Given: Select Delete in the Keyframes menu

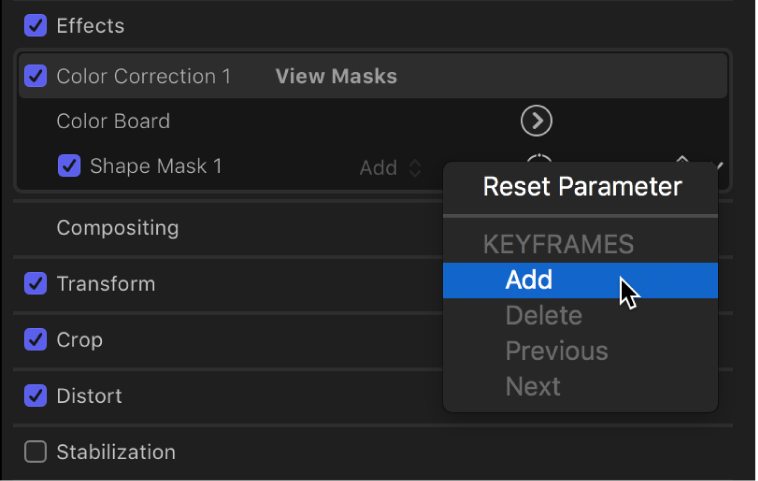Looking at the screenshot, I should pyautogui.click(x=543, y=316).
